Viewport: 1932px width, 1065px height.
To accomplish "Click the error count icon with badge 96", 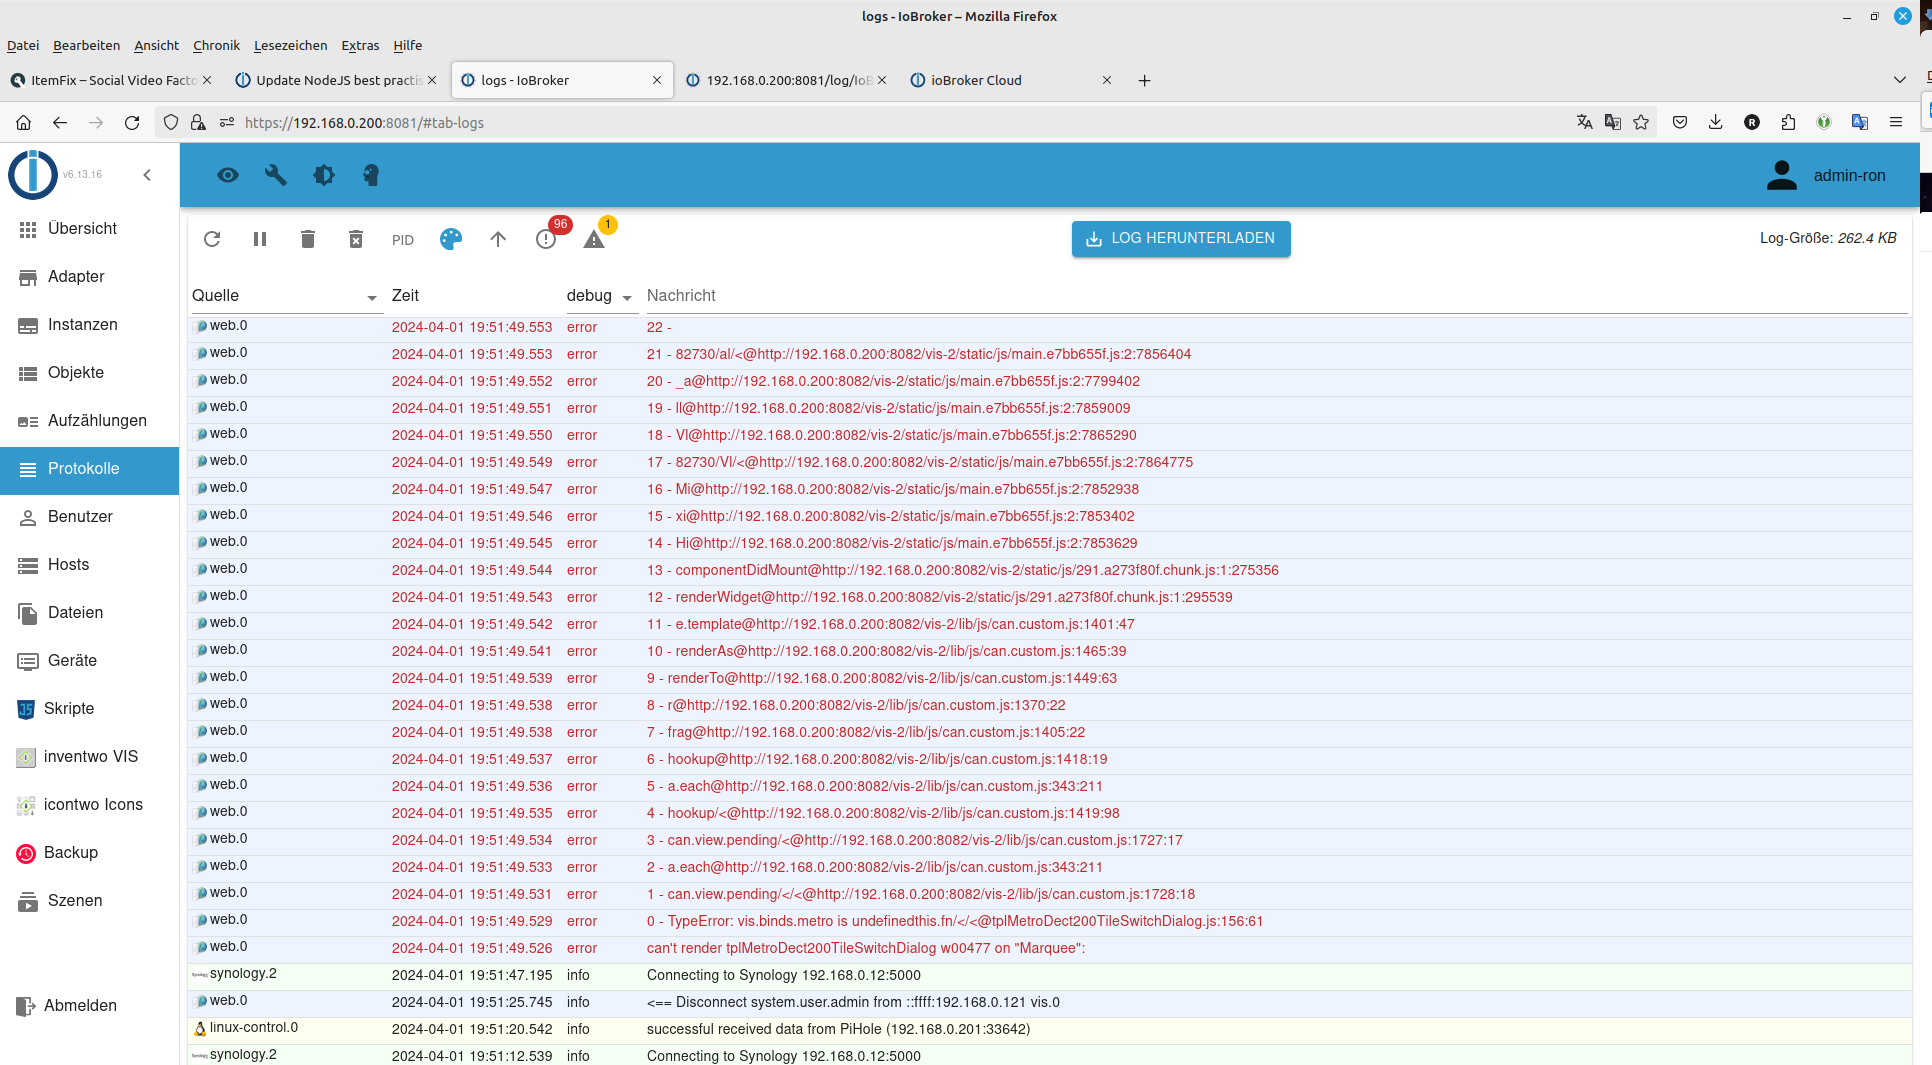I will click(546, 239).
